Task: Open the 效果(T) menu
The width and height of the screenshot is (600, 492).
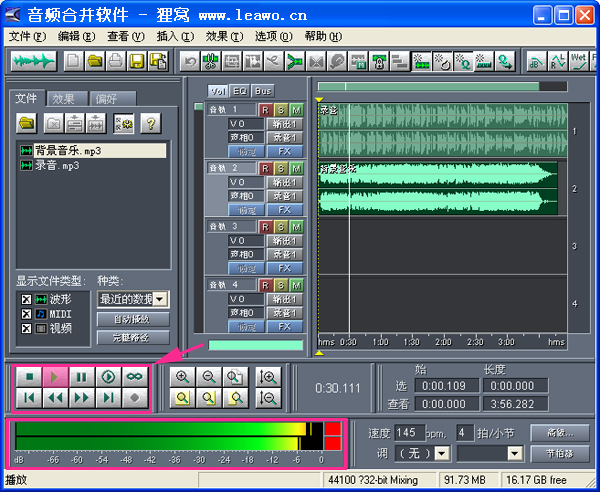Action: [224, 36]
